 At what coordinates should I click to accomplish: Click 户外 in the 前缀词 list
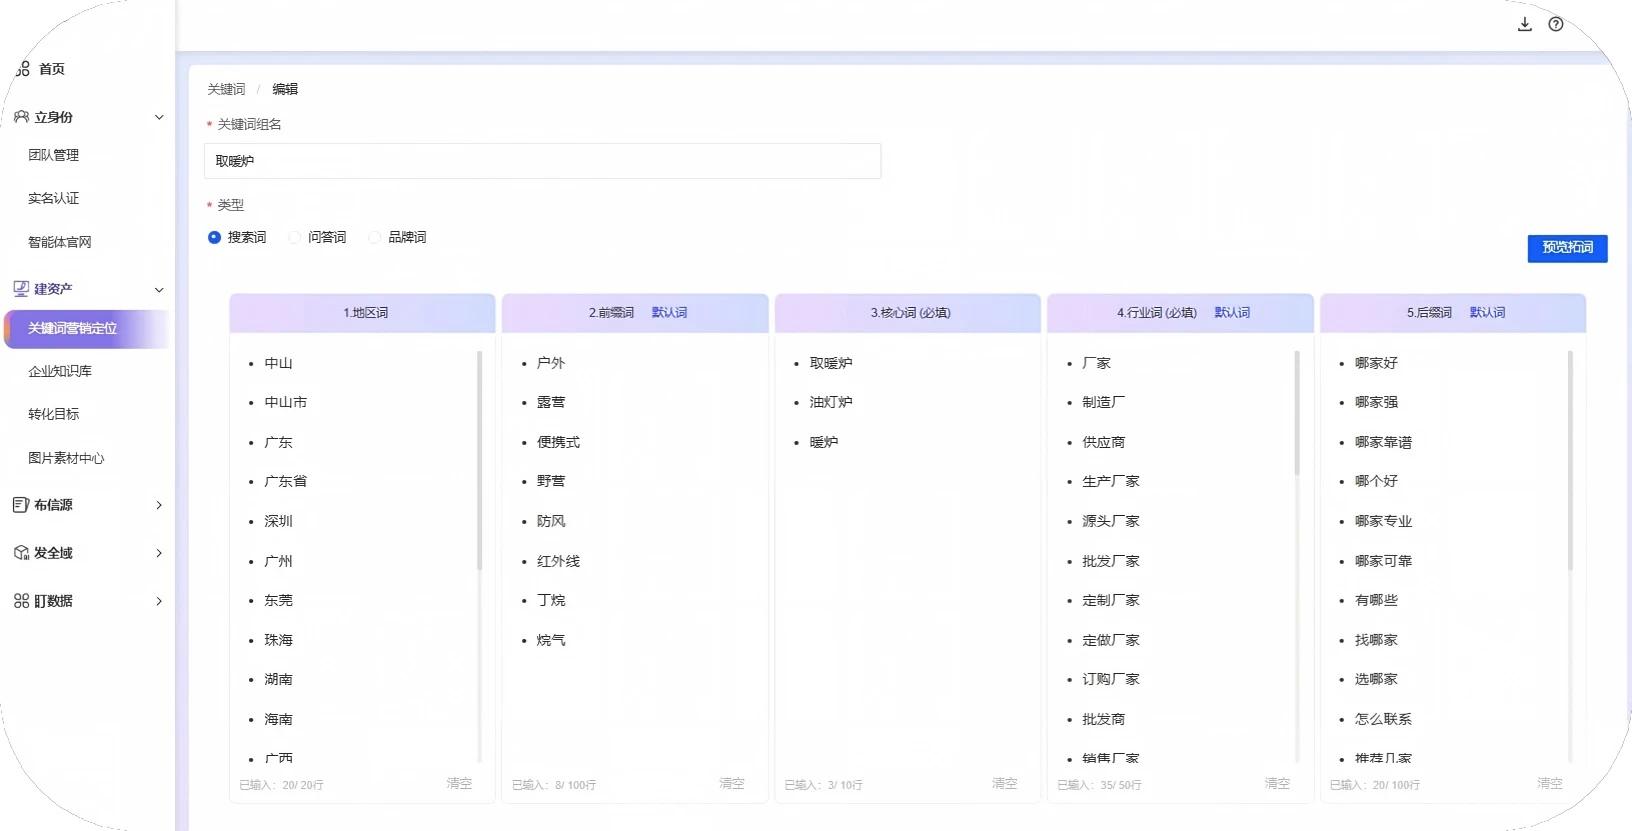click(551, 363)
